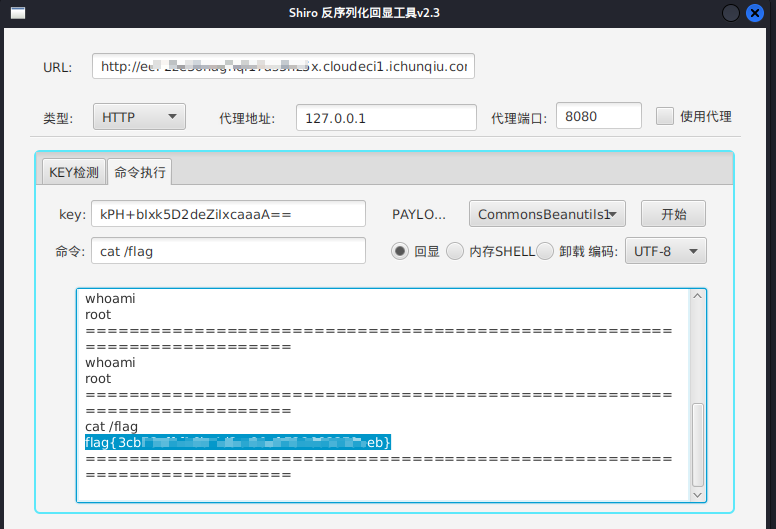Open the CommonsBeanutils1 payload dropdown
This screenshot has width=776, height=529.
pyautogui.click(x=547, y=214)
